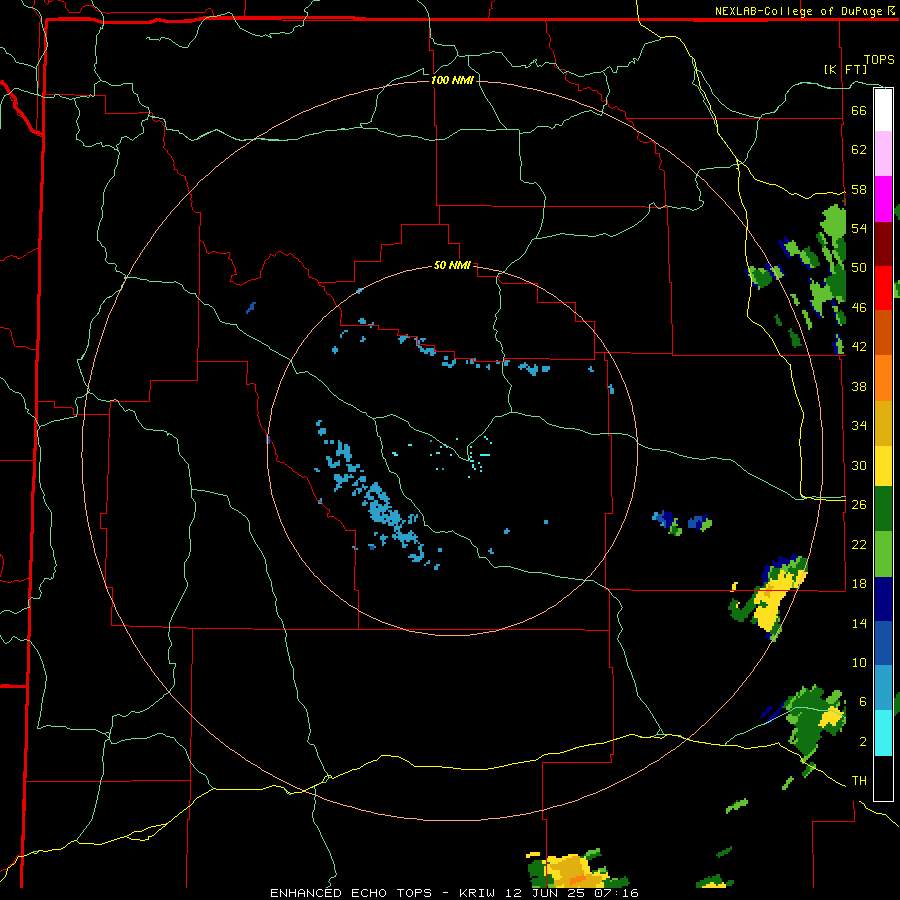Click the magenta legend swatch
This screenshot has height=900, width=900.
883,199
